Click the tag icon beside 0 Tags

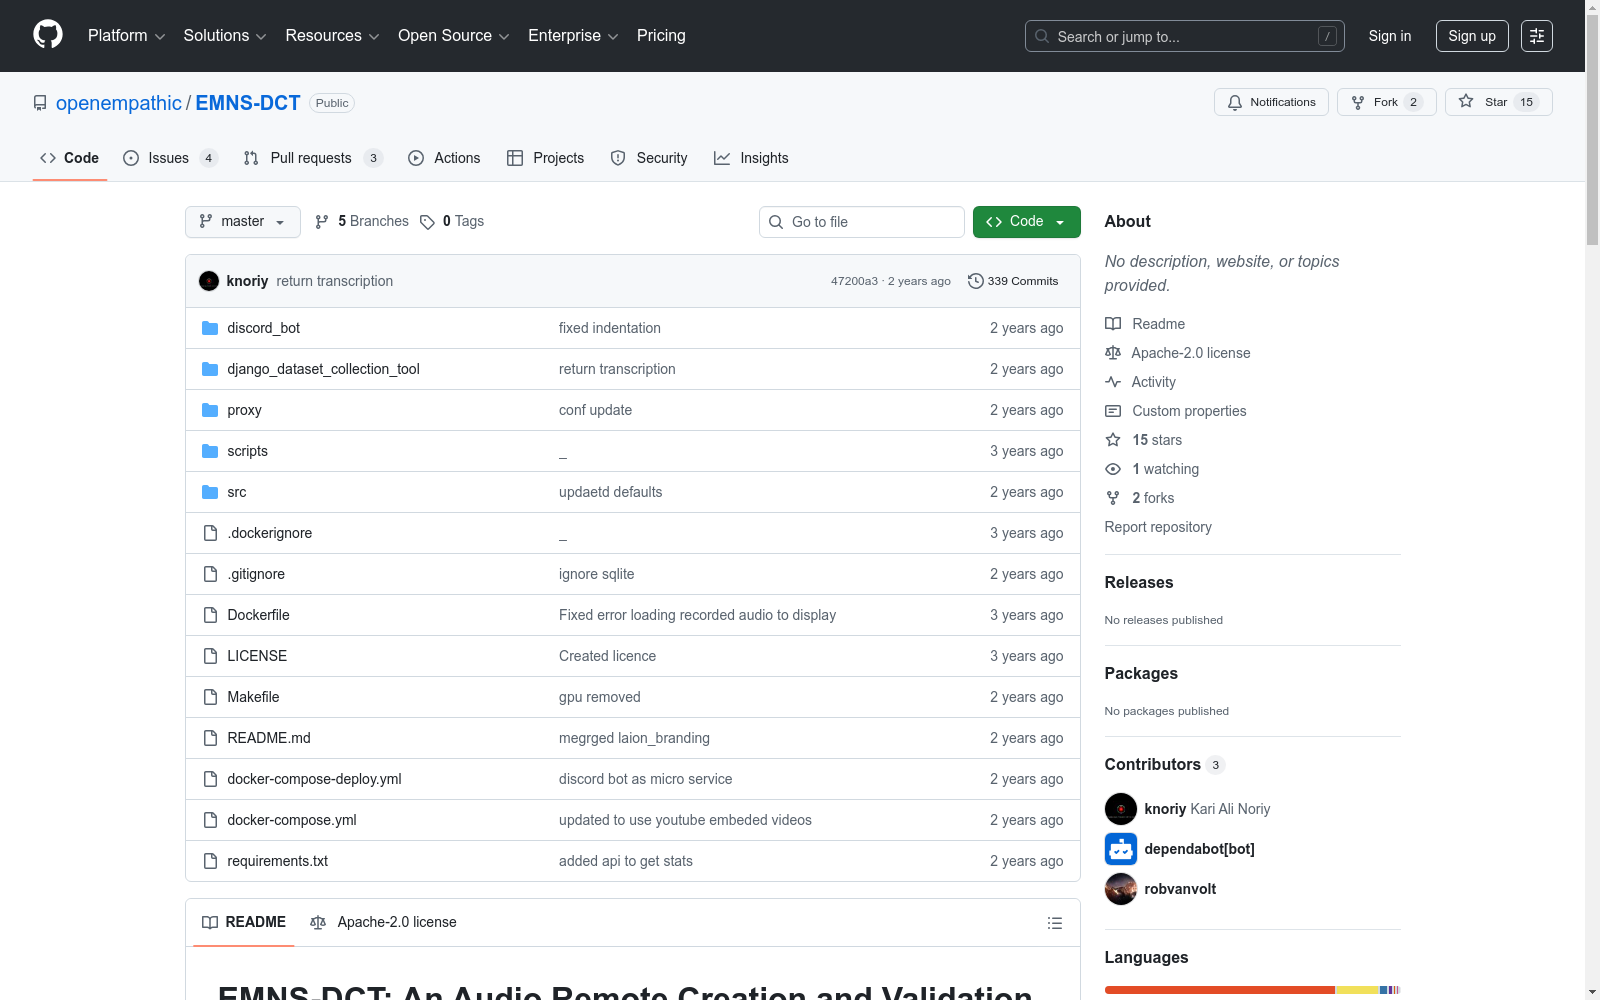coord(427,222)
